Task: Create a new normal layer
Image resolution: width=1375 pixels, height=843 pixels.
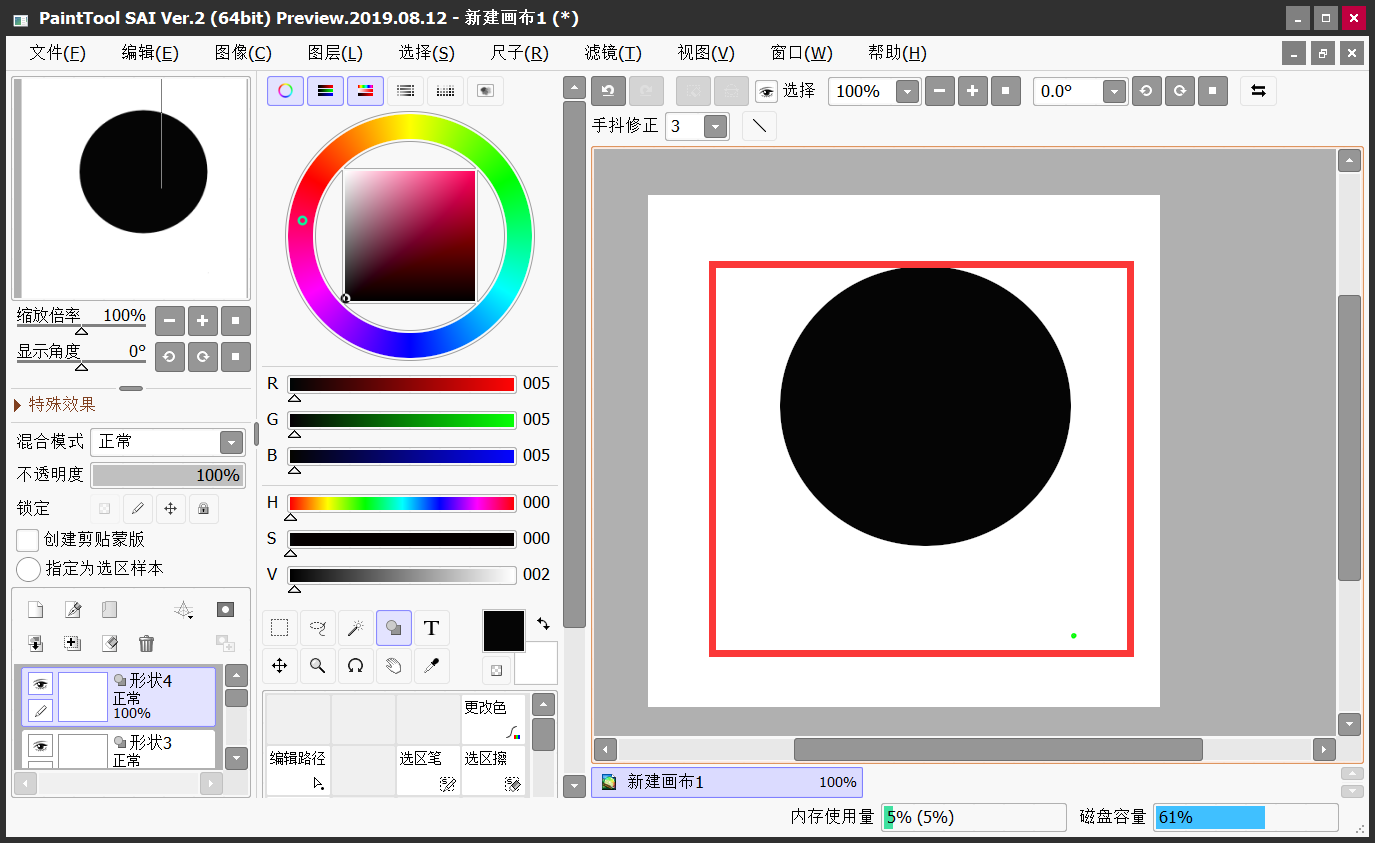Action: [35, 610]
